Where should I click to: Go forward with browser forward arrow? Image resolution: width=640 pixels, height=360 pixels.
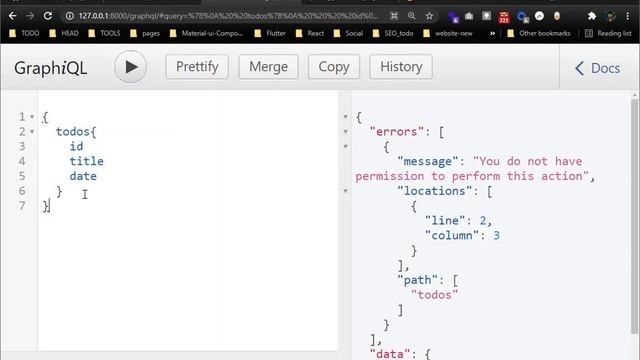30,16
